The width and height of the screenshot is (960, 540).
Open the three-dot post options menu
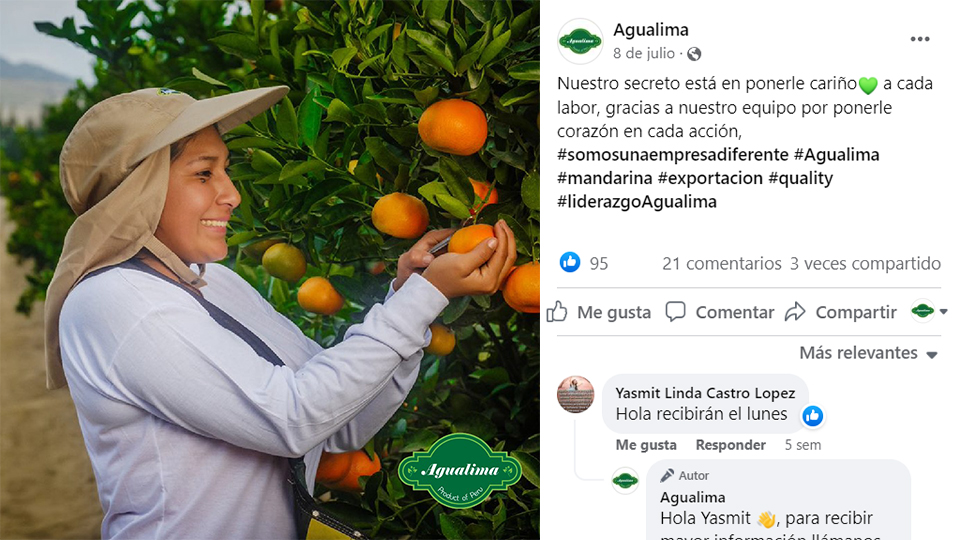(x=920, y=39)
